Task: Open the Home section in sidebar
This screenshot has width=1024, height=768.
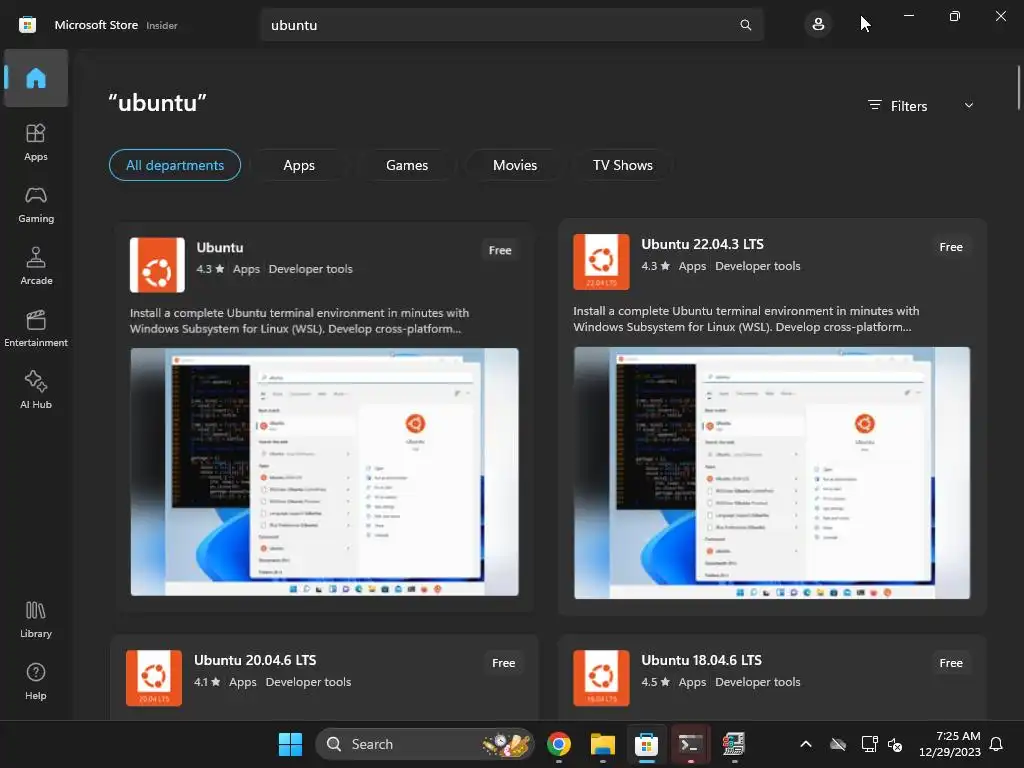Action: (x=36, y=78)
